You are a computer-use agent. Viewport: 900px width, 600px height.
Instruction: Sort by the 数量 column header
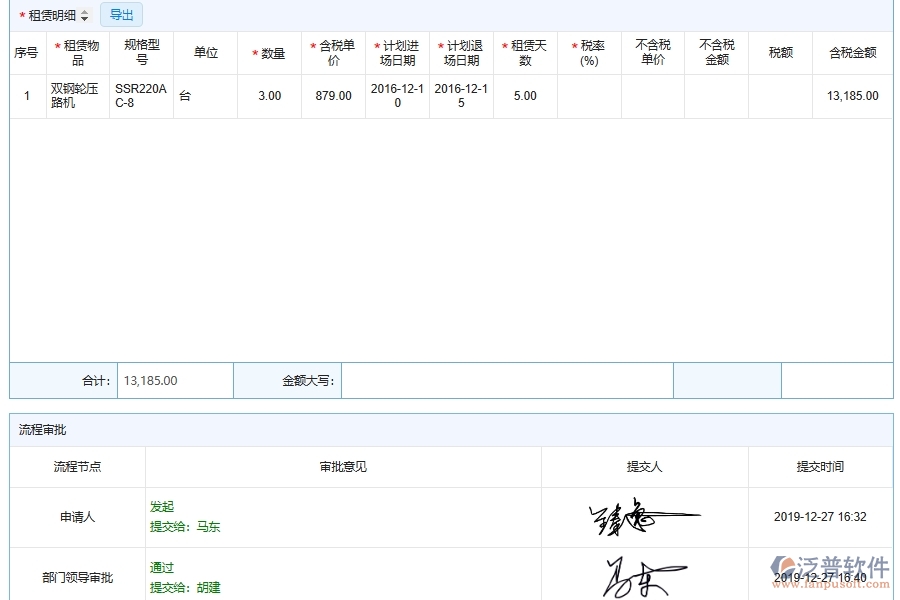point(269,53)
